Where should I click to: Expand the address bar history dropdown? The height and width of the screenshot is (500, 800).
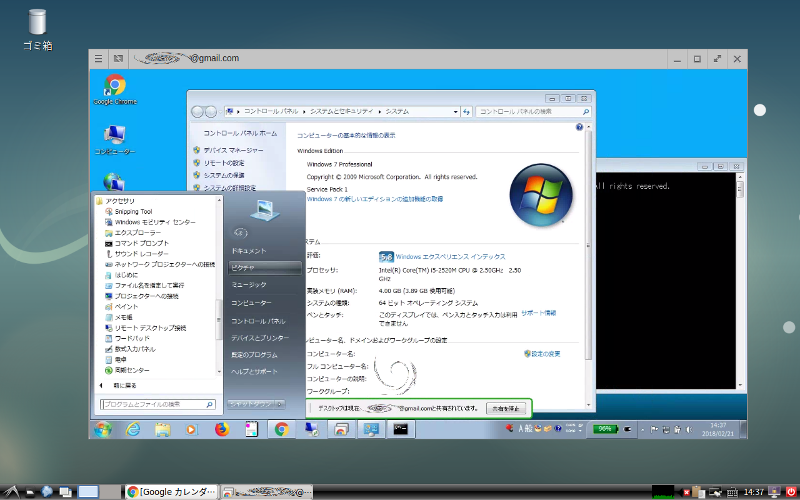pos(456,112)
